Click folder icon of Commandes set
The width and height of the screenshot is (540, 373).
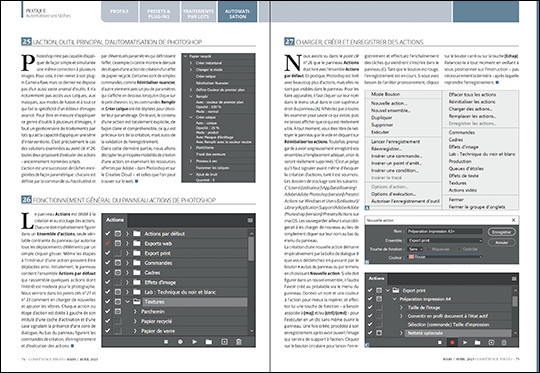[x=137, y=263]
